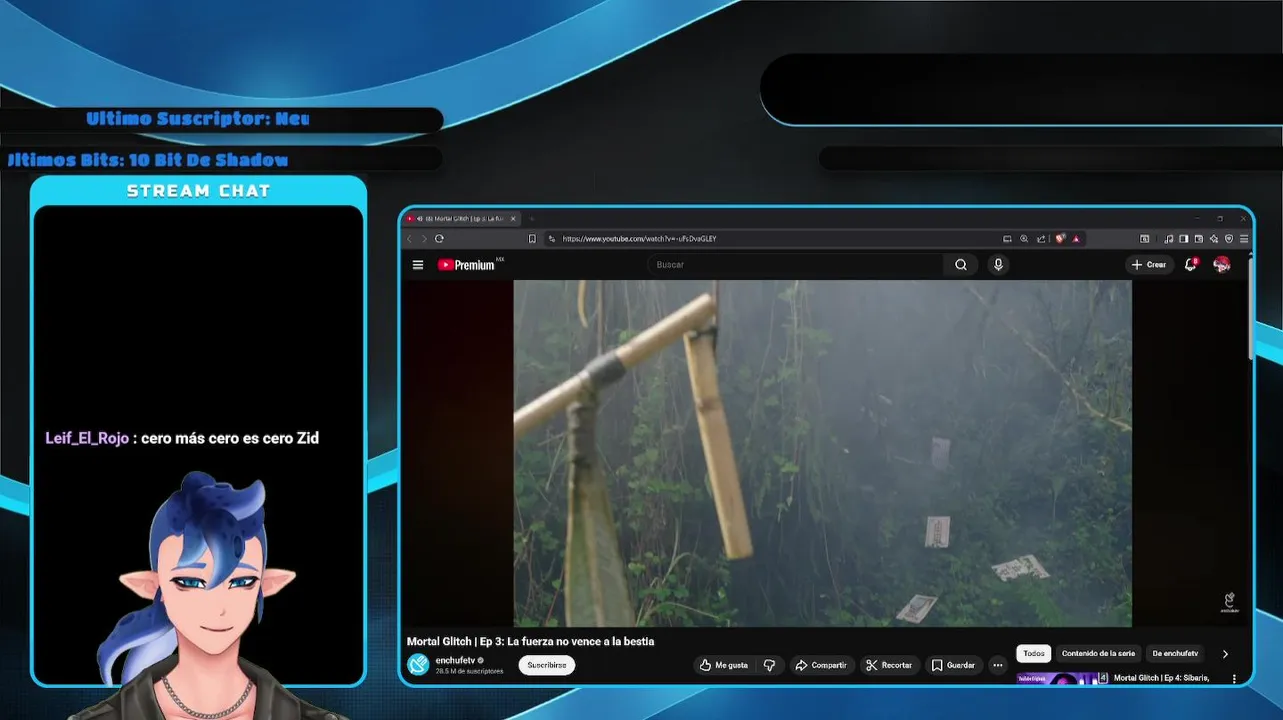This screenshot has height=720, width=1283.
Task: Select the De enchufetv chip
Action: pyautogui.click(x=1175, y=653)
